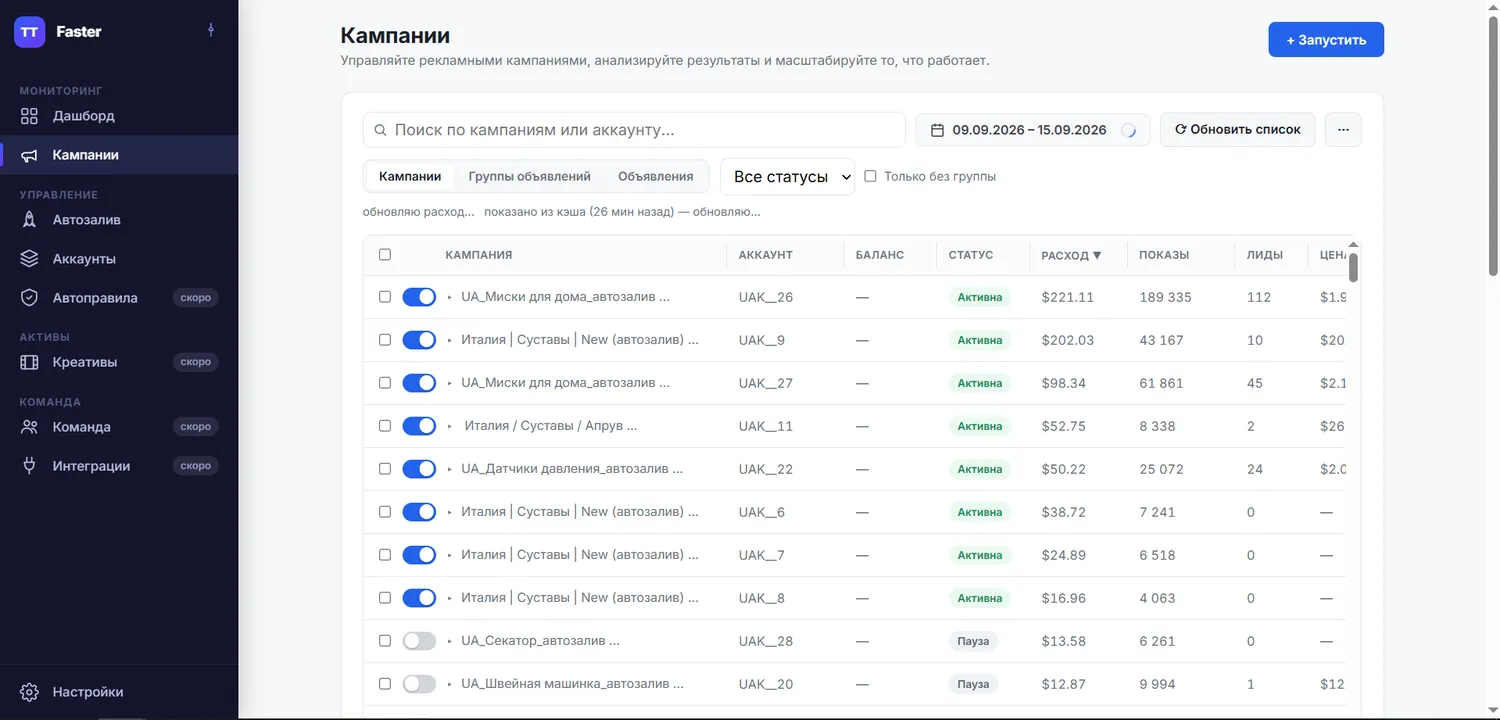This screenshot has width=1500, height=720.
Task: Sort the table by КАМПАНИЯ column header
Action: (x=479, y=255)
